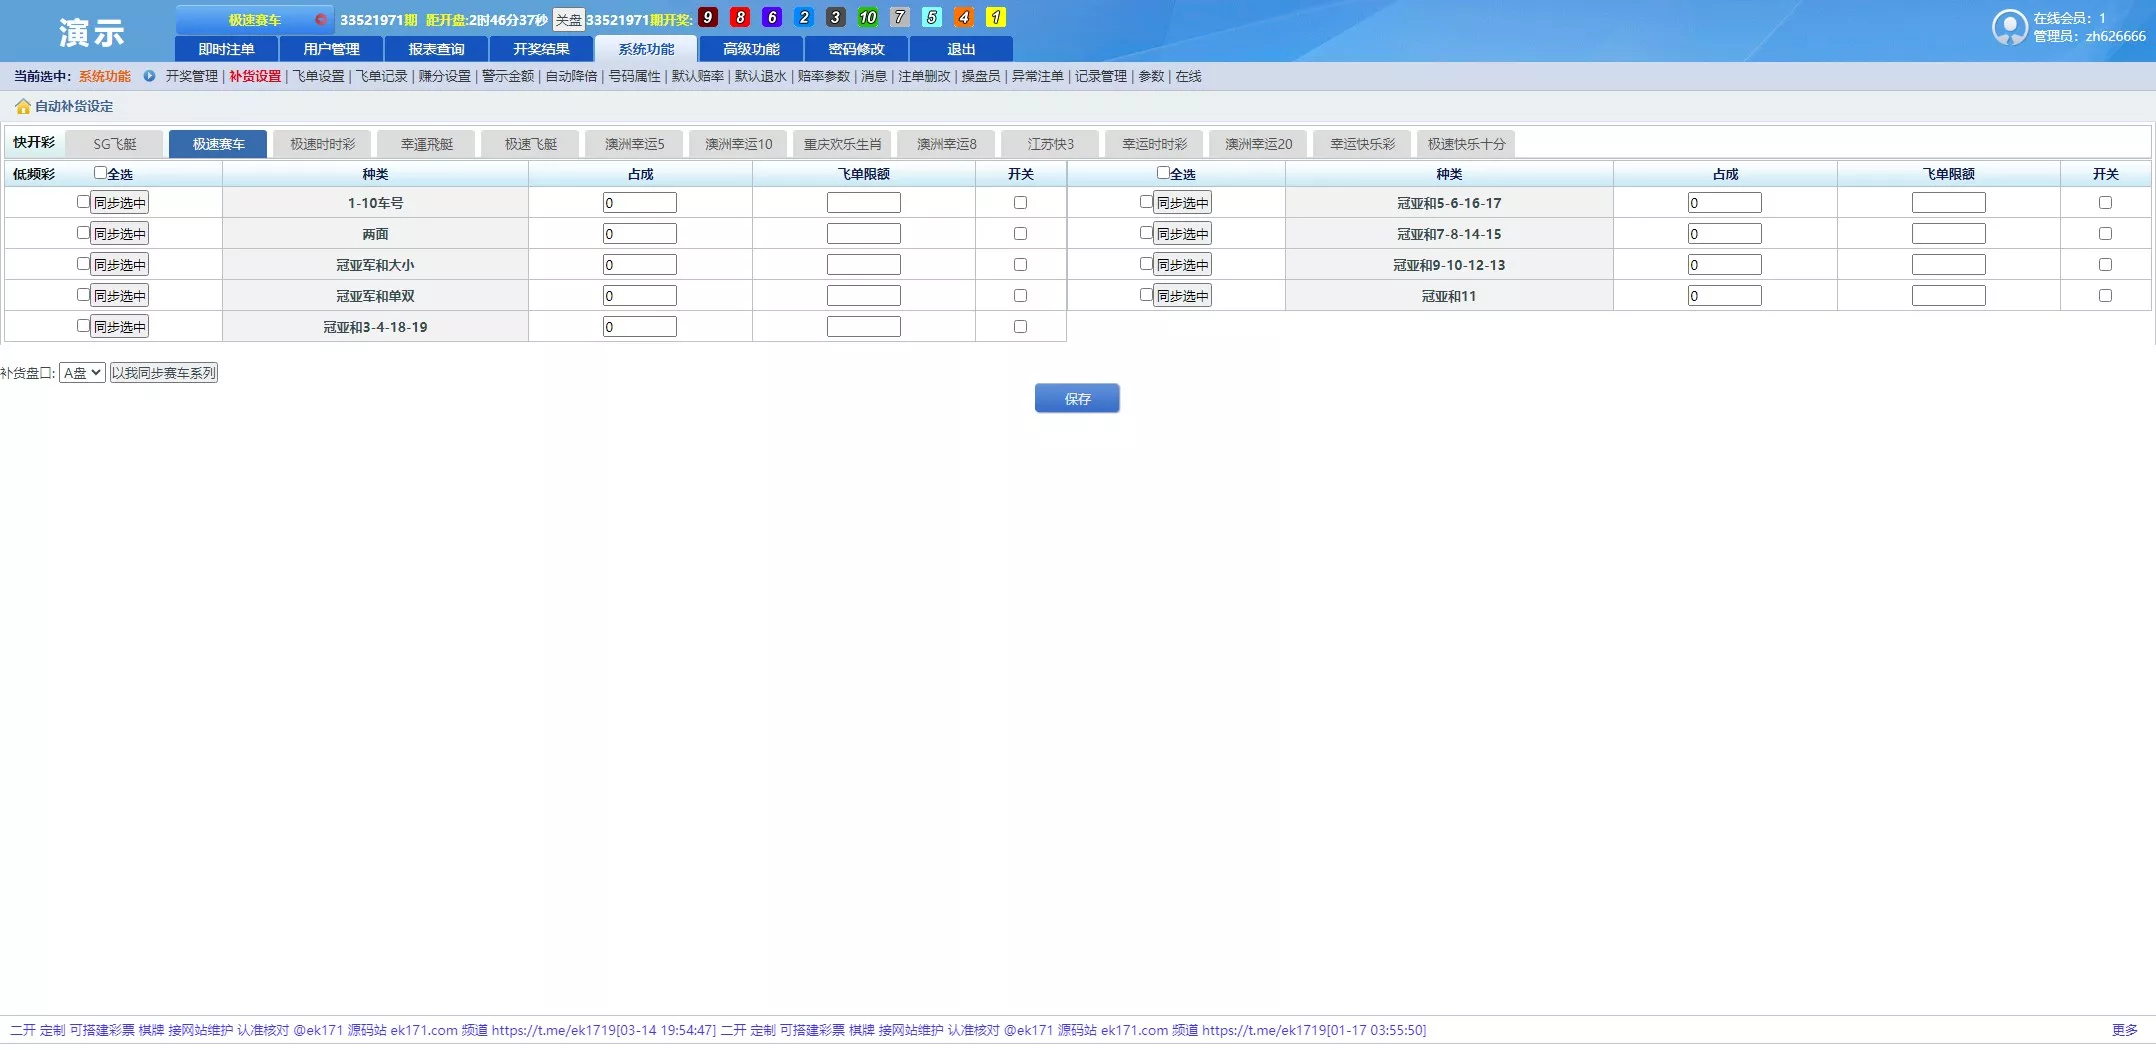The image size is (2156, 1050).
Task: Click the 以我同步赛车系列 button
Action: 164,373
